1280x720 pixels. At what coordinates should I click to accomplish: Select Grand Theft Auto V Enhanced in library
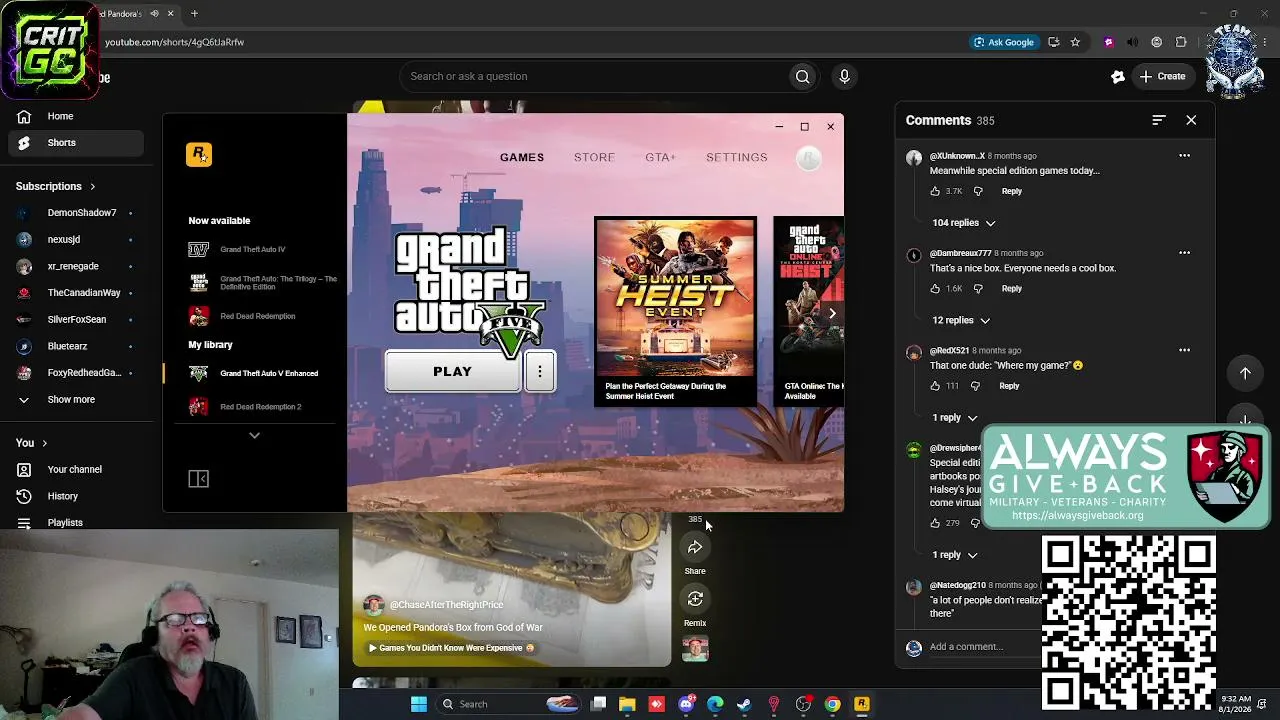tap(255, 374)
